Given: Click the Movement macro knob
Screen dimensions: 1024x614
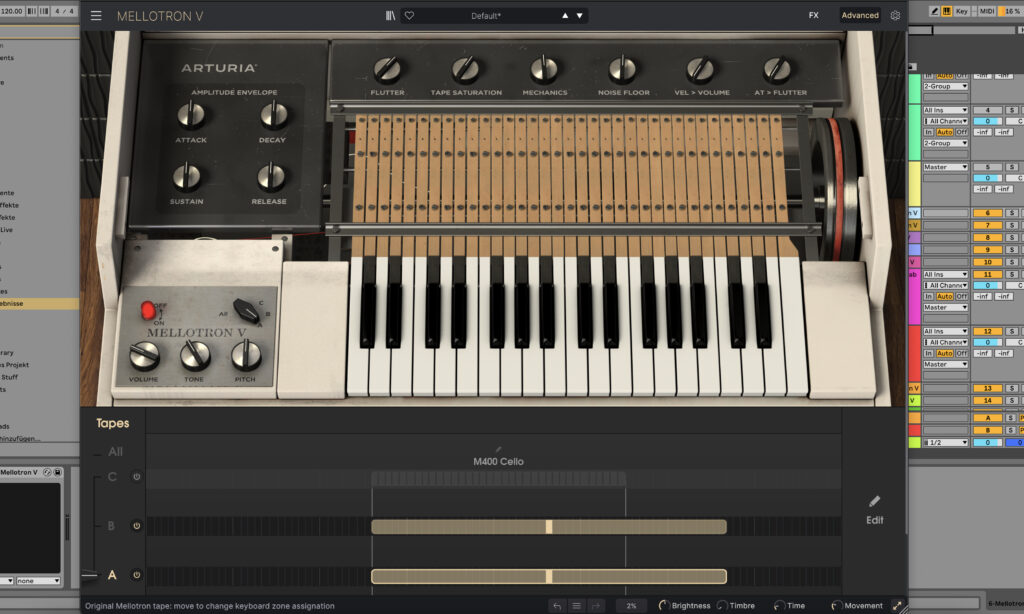Looking at the screenshot, I should click(837, 606).
